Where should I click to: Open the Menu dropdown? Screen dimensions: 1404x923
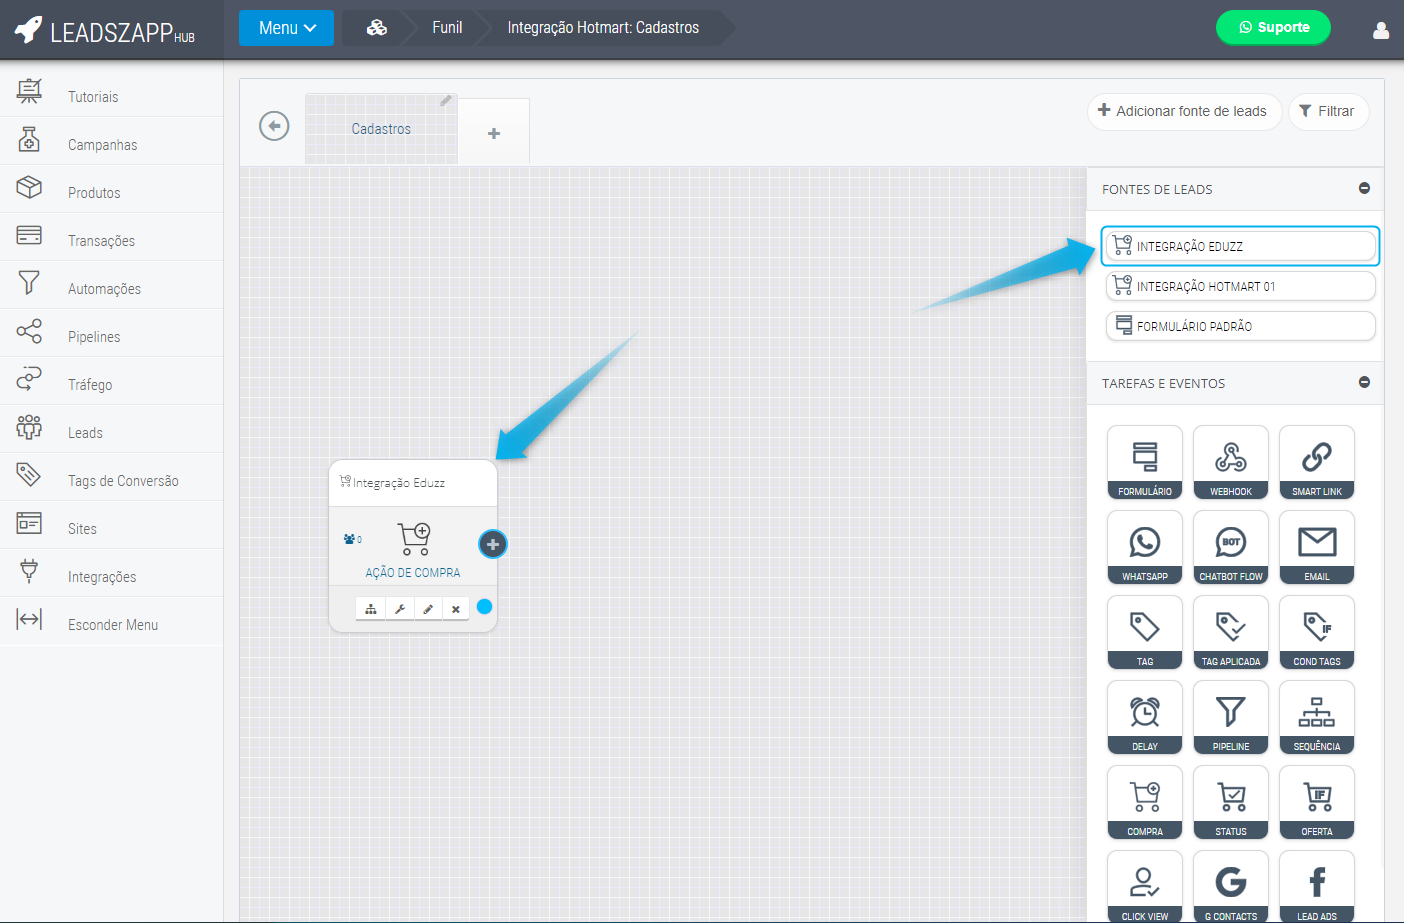coord(287,28)
